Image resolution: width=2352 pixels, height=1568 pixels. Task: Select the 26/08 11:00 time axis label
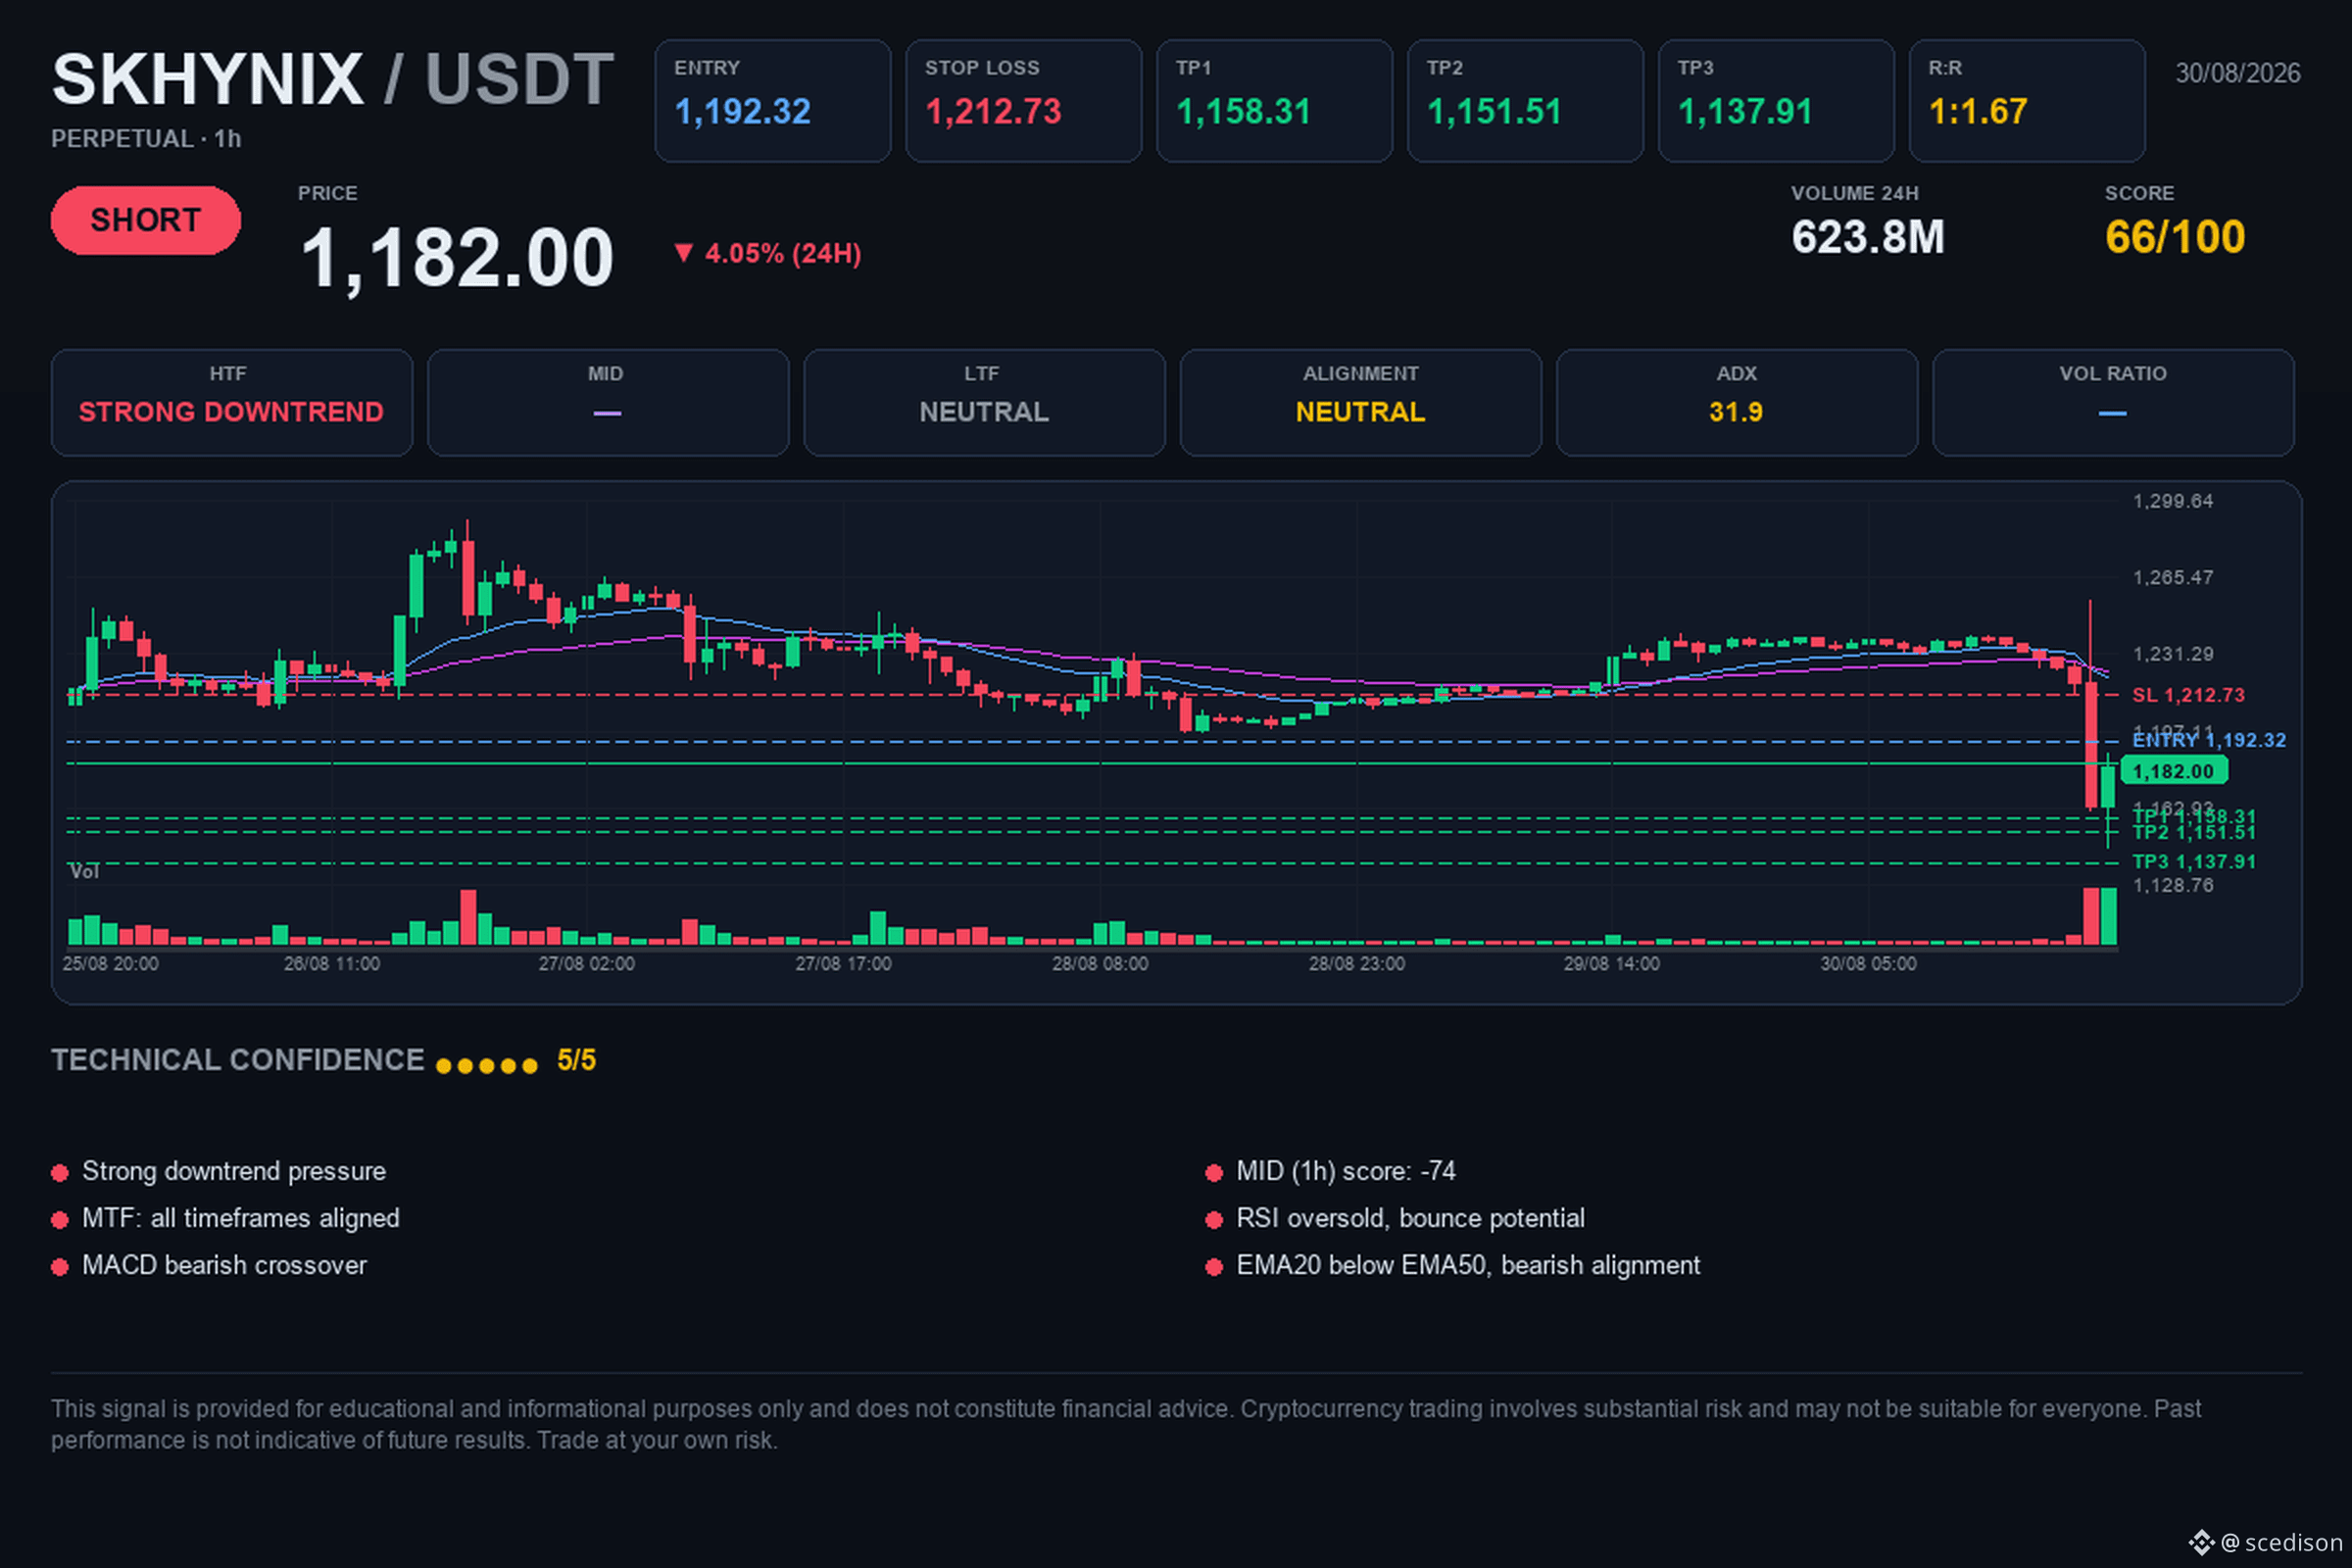tap(332, 964)
